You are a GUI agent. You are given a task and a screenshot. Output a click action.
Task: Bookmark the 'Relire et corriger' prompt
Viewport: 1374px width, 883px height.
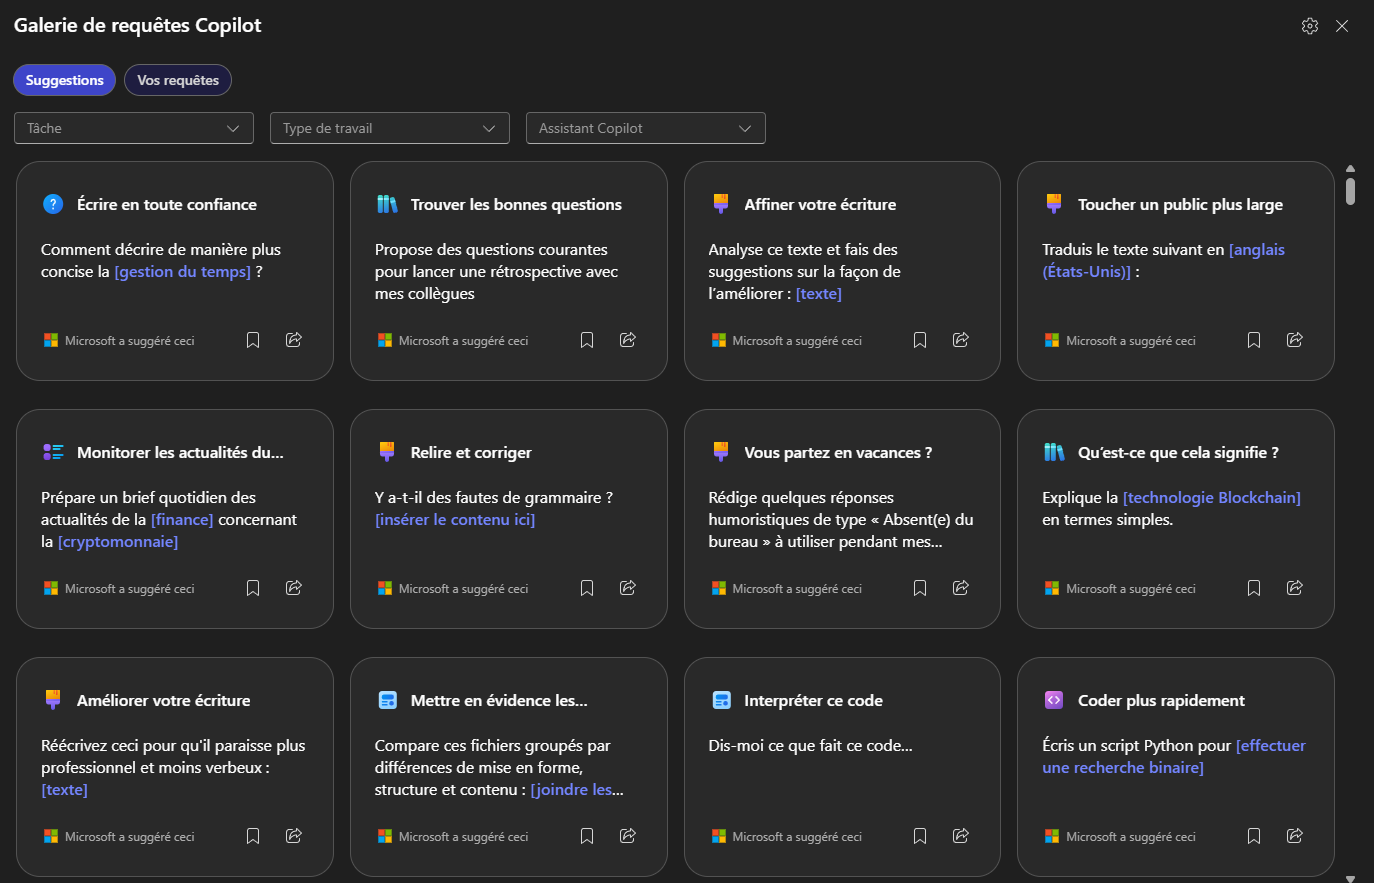(587, 588)
